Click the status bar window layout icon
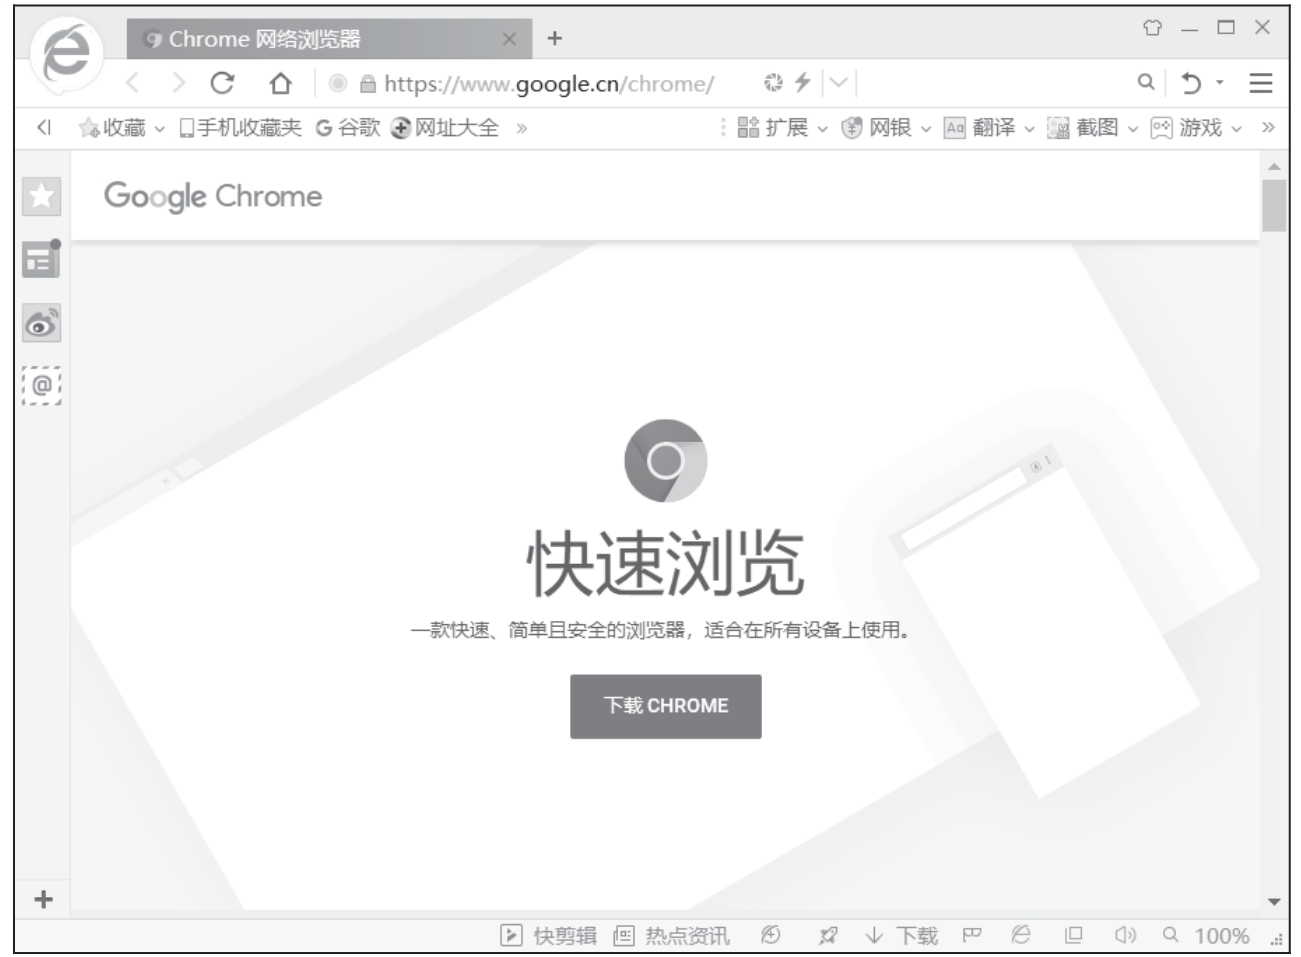The height and width of the screenshot is (957, 1301). tap(1073, 936)
